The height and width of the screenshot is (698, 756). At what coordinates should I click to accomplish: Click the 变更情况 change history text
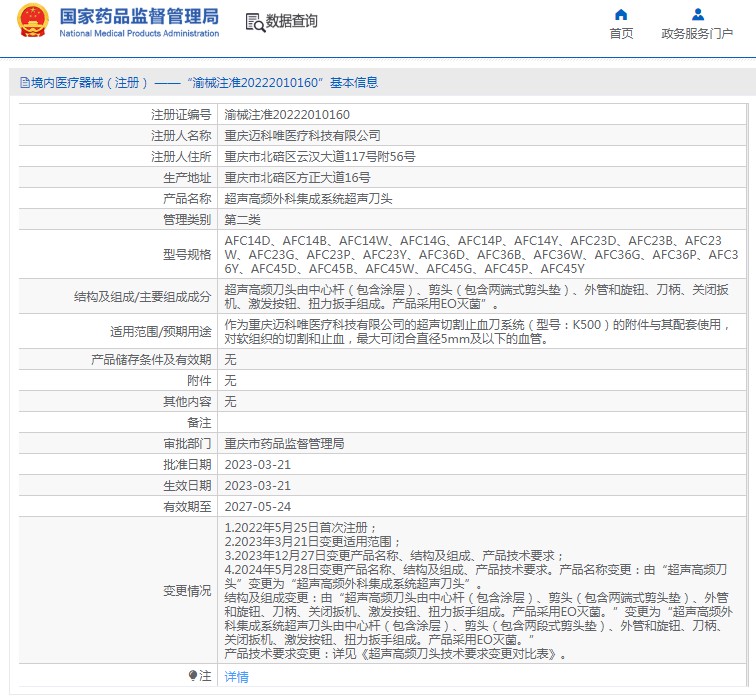[478, 591]
